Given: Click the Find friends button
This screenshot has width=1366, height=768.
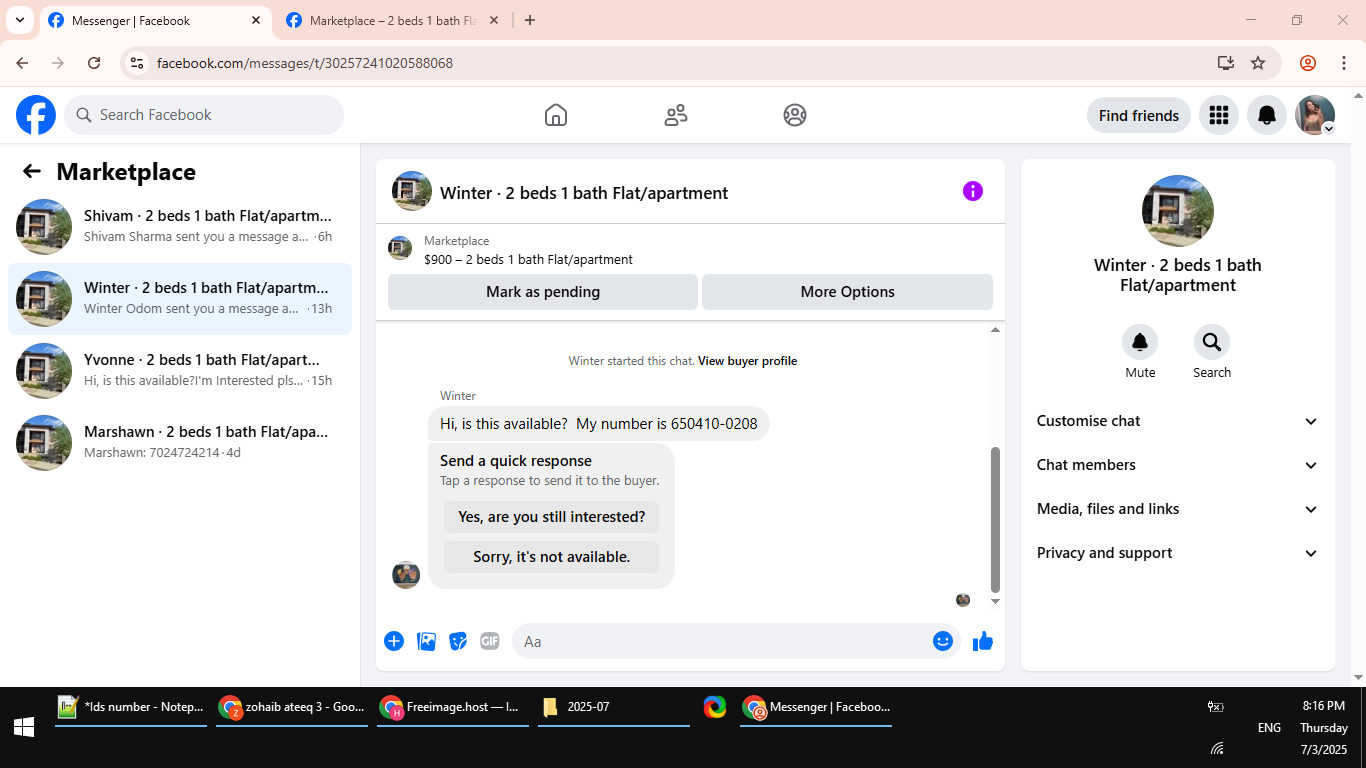Looking at the screenshot, I should click(x=1139, y=115).
